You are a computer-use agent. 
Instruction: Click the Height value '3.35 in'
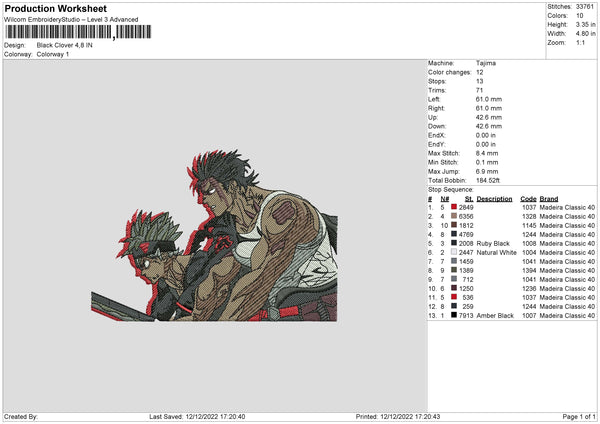pyautogui.click(x=586, y=24)
